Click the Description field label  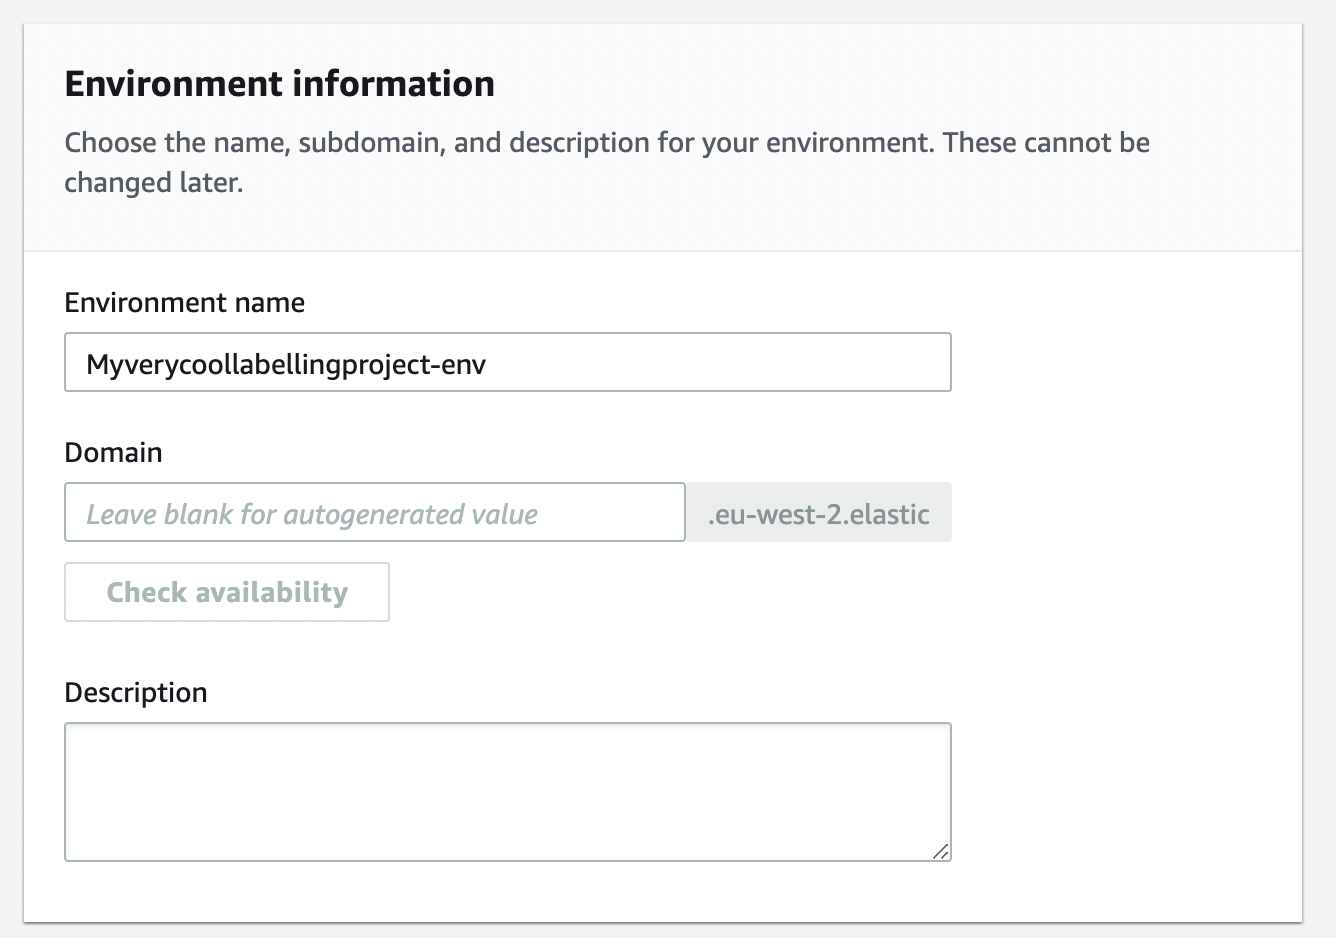[x=135, y=691]
